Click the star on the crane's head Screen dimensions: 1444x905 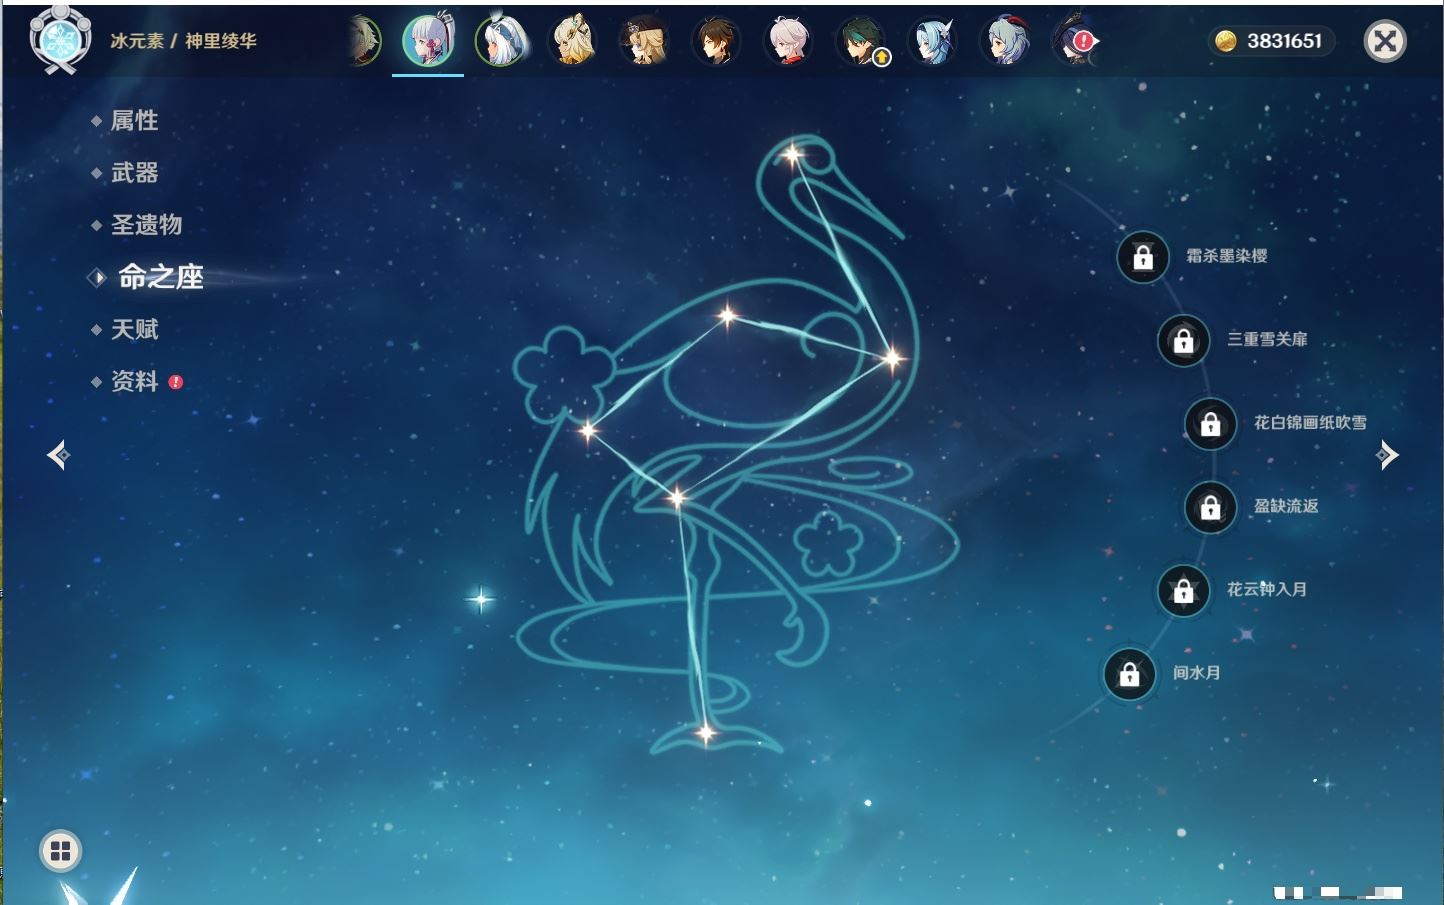pyautogui.click(x=793, y=154)
